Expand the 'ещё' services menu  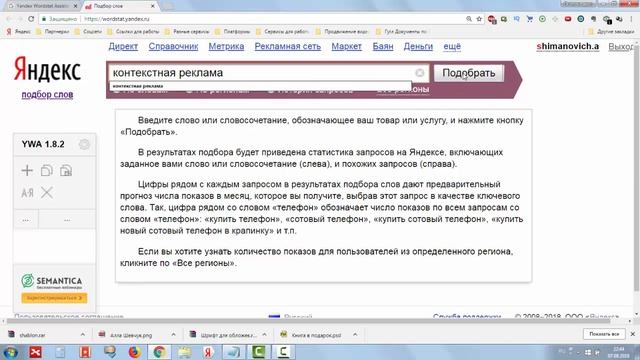(x=452, y=47)
